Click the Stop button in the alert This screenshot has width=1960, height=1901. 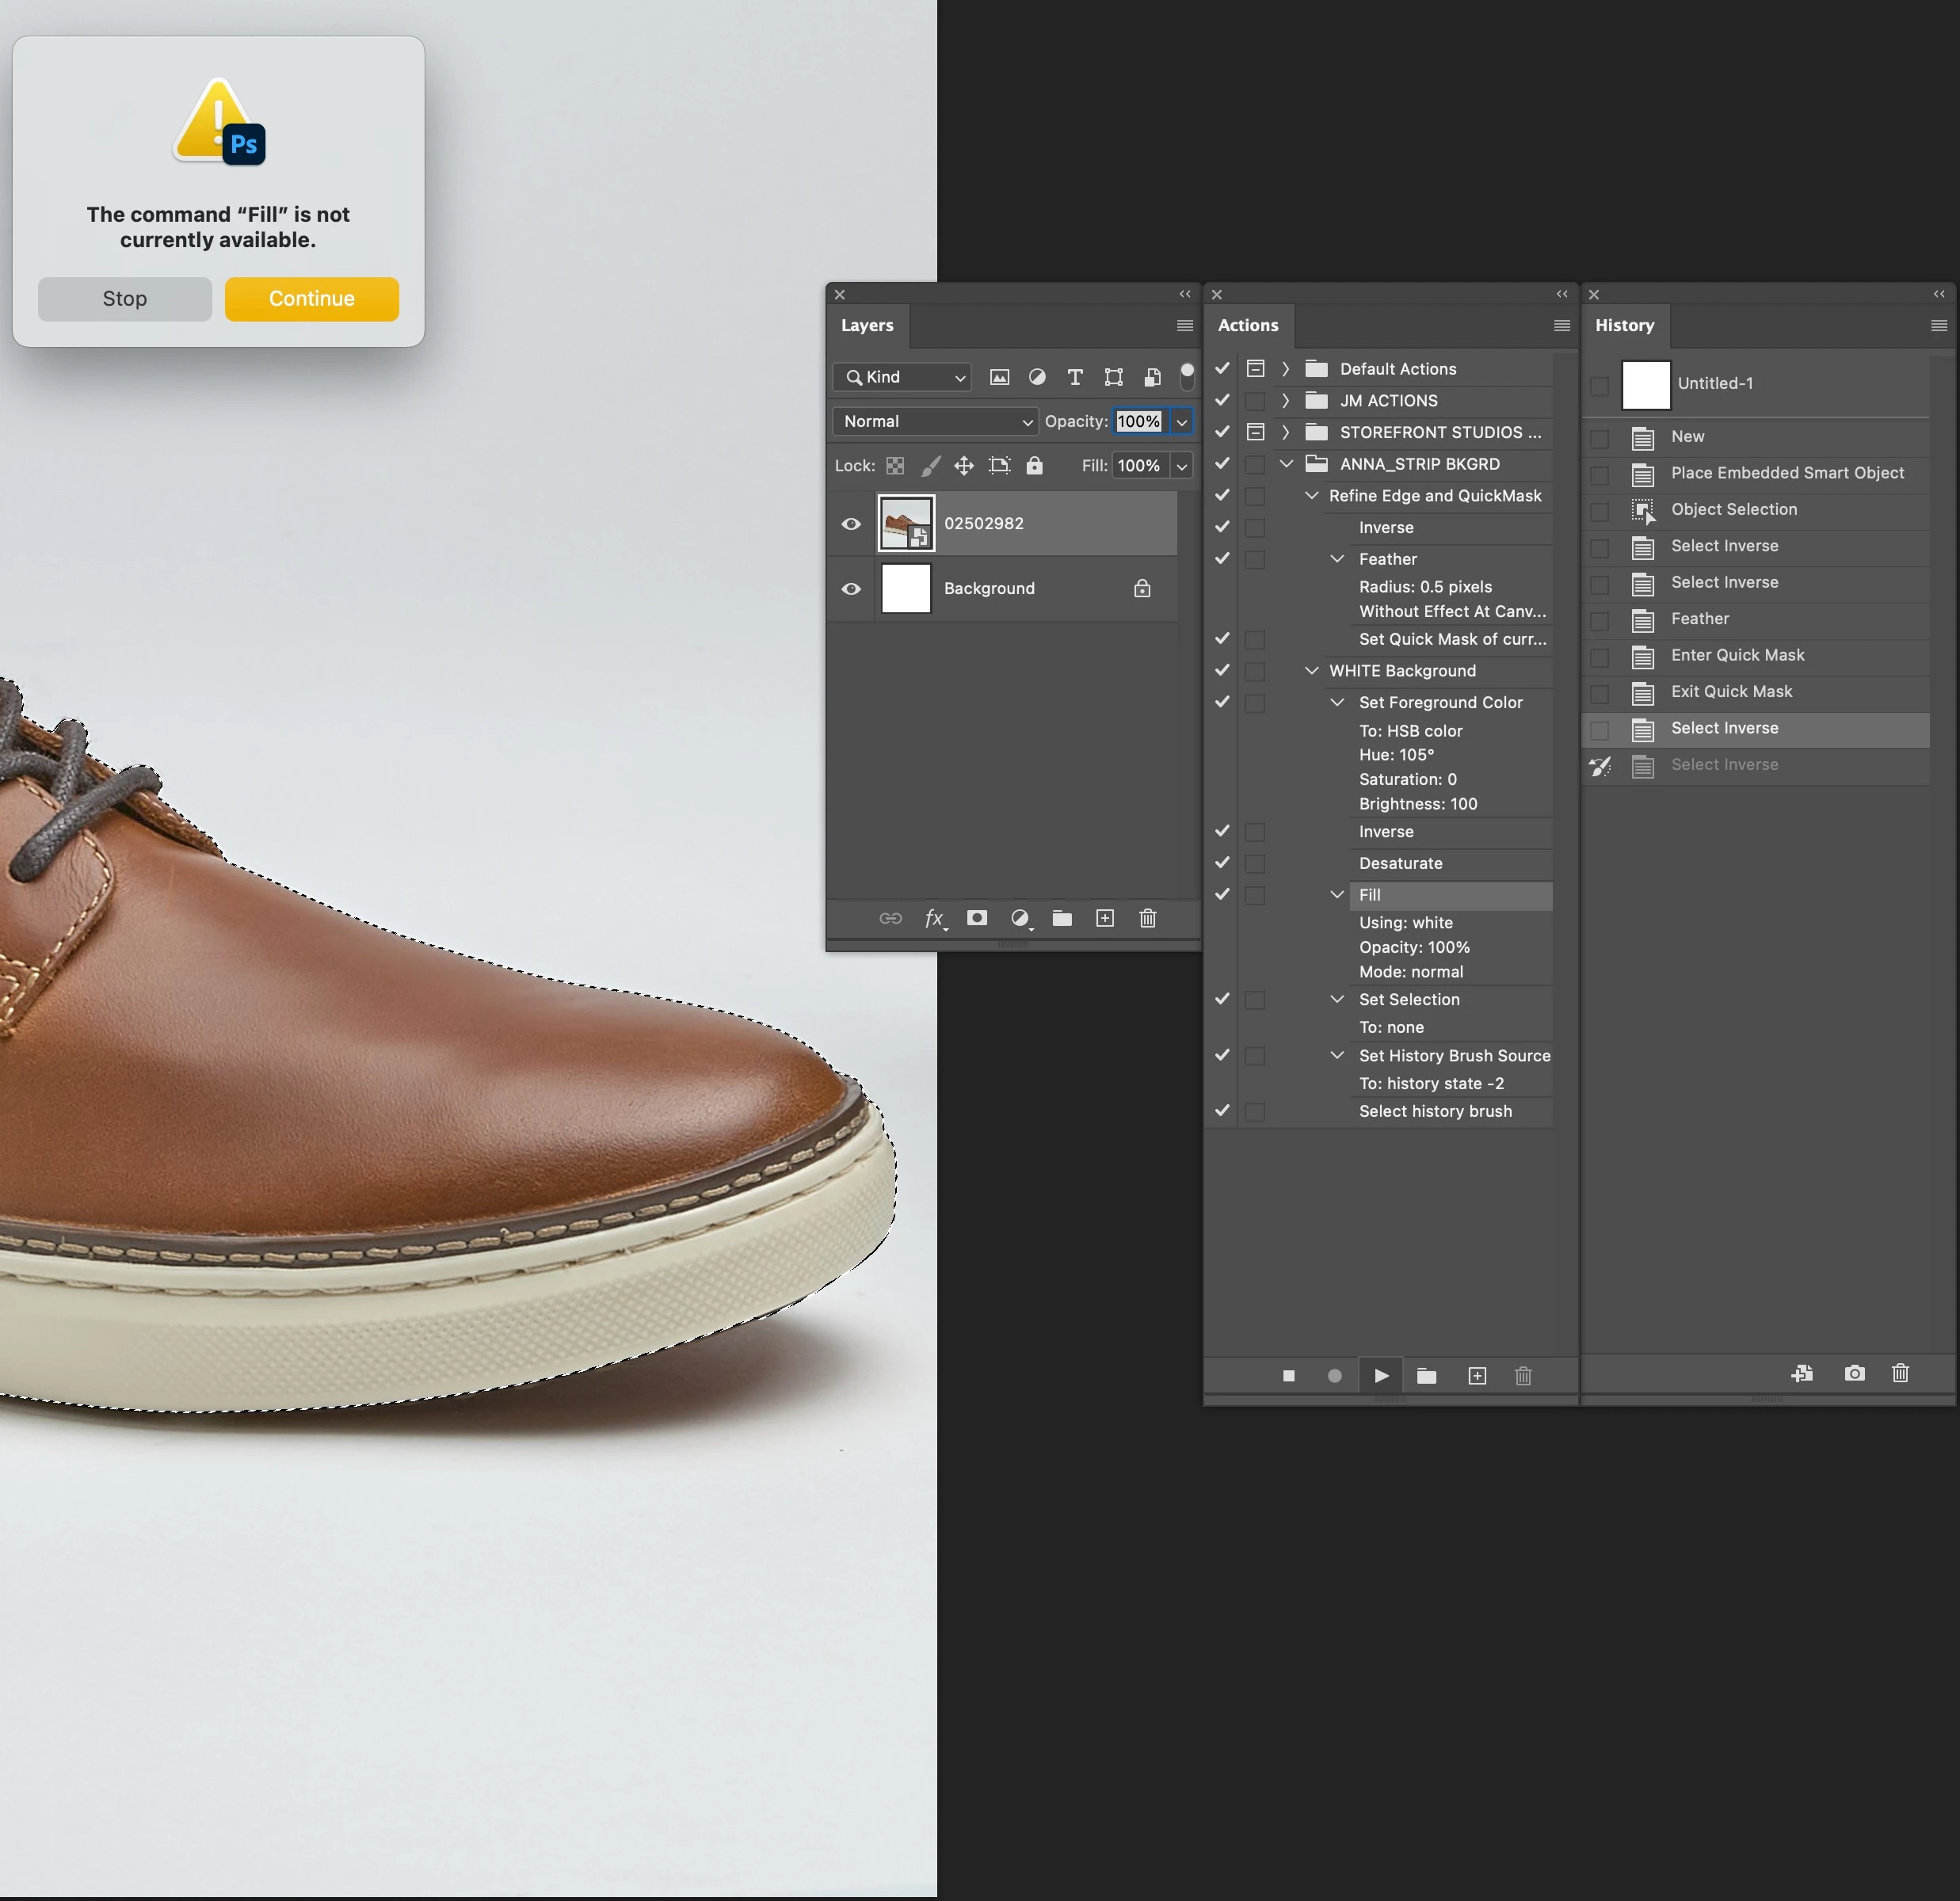125,299
